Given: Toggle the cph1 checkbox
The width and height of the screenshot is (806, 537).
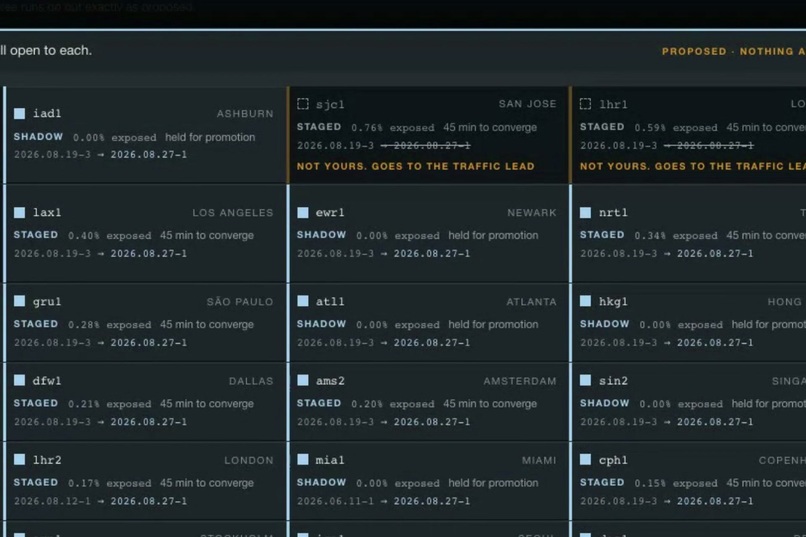Looking at the screenshot, I should coord(585,459).
